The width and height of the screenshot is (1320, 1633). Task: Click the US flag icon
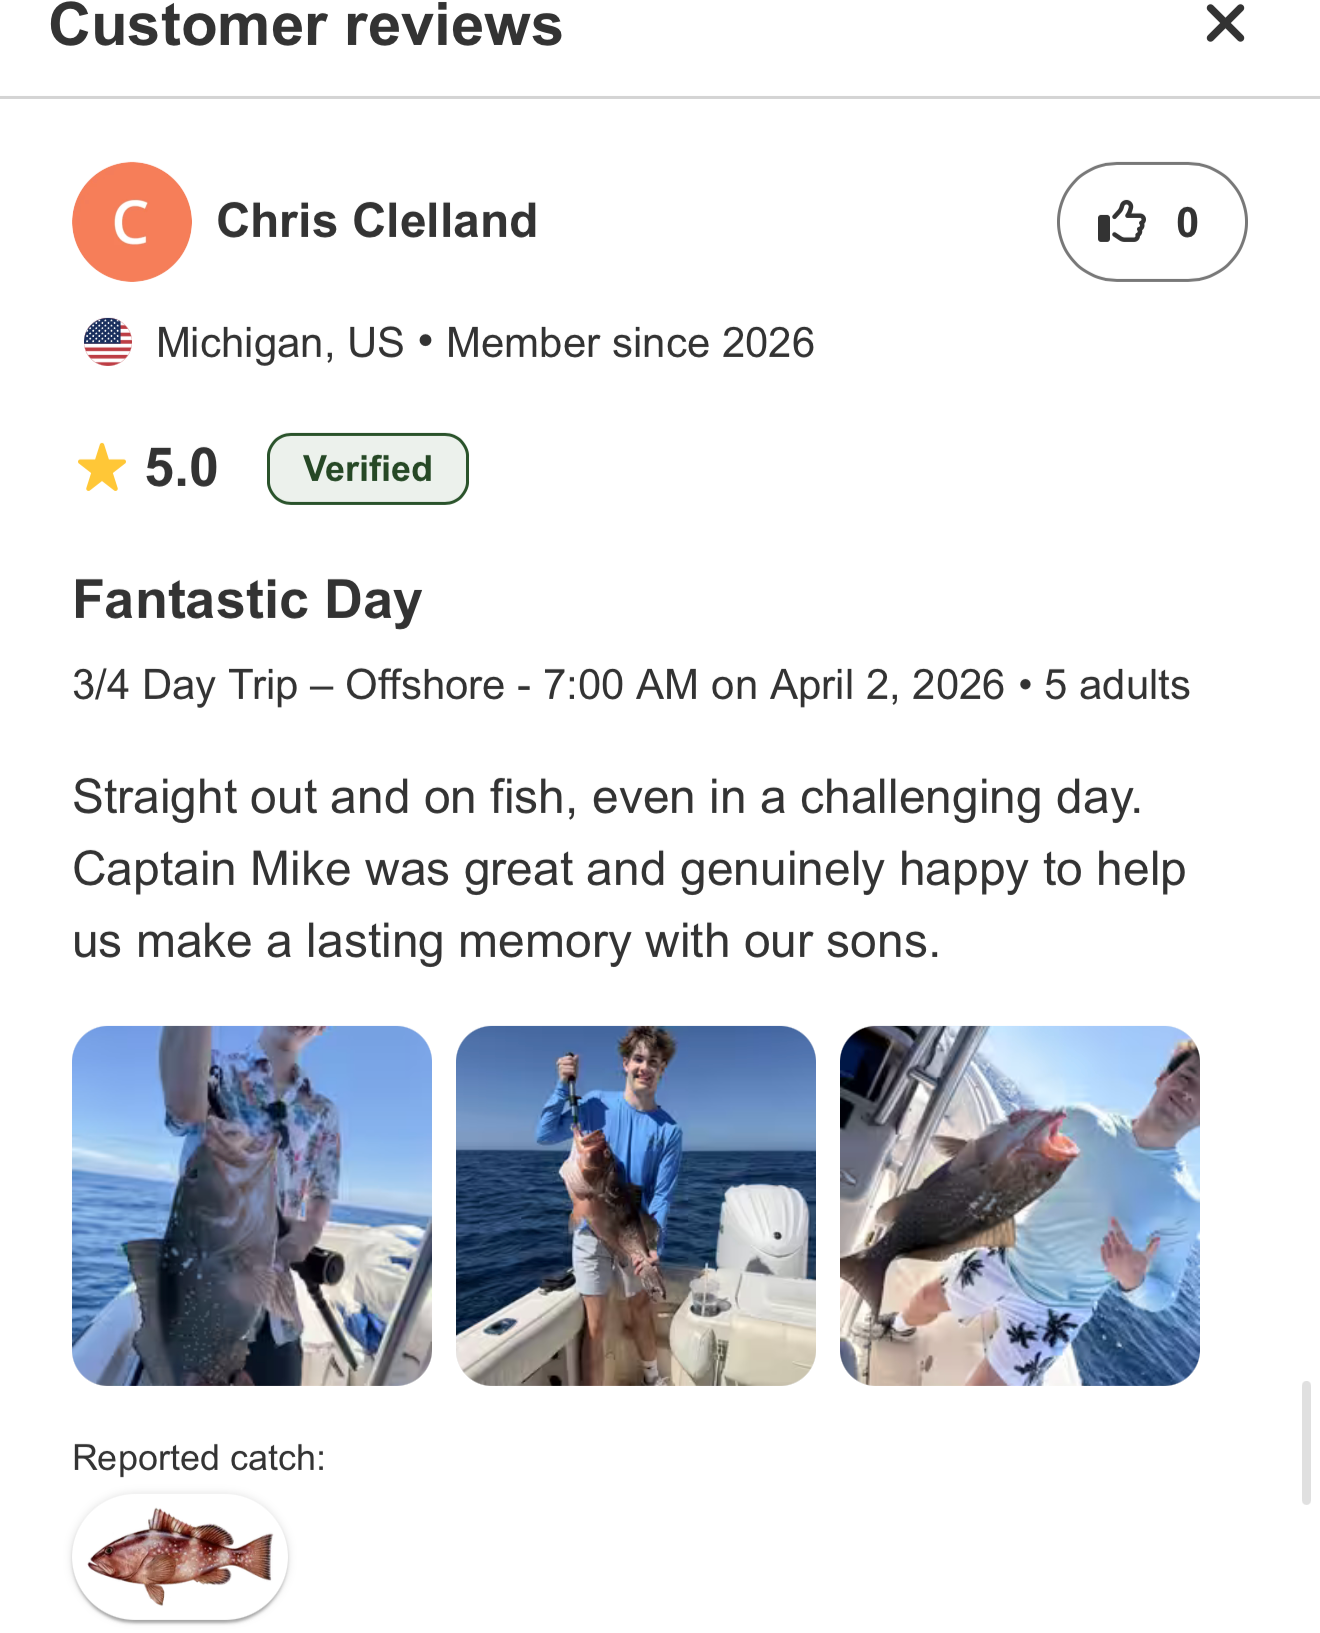point(108,342)
